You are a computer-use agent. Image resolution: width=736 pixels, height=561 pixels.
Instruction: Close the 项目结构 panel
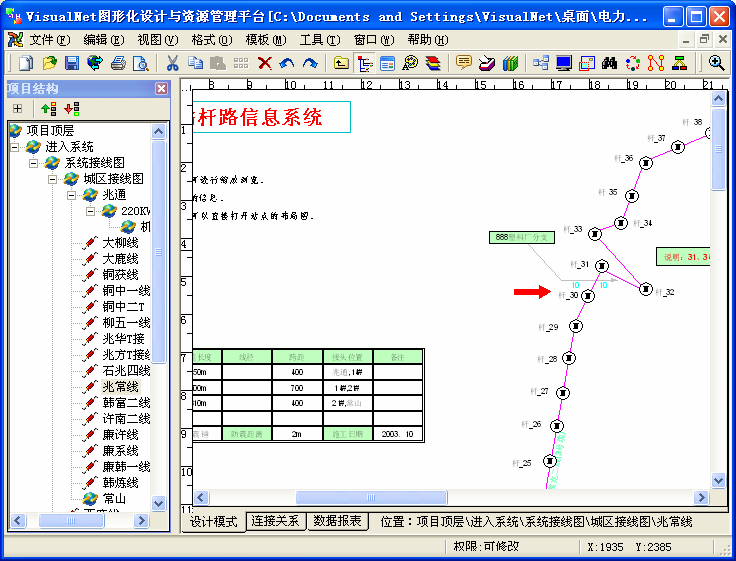pyautogui.click(x=161, y=88)
